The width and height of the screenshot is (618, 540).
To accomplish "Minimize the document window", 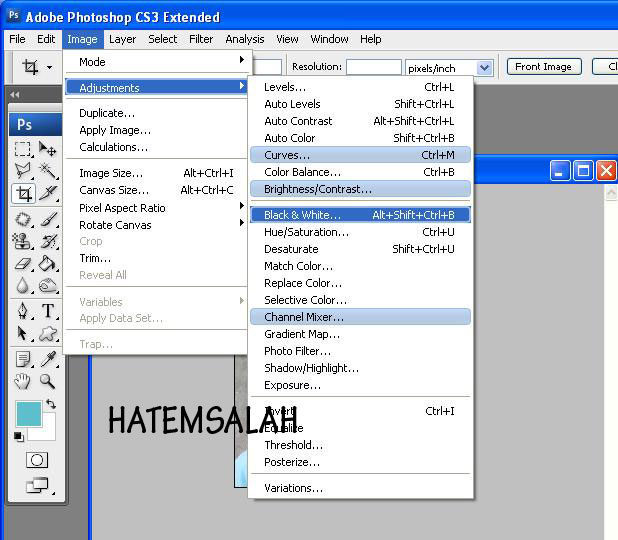I will point(560,171).
